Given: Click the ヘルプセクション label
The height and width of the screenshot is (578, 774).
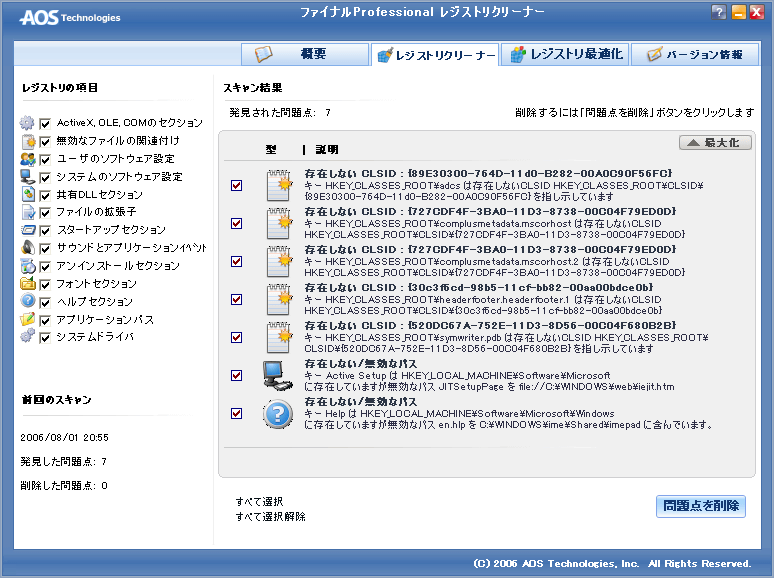Looking at the screenshot, I should coord(95,301).
